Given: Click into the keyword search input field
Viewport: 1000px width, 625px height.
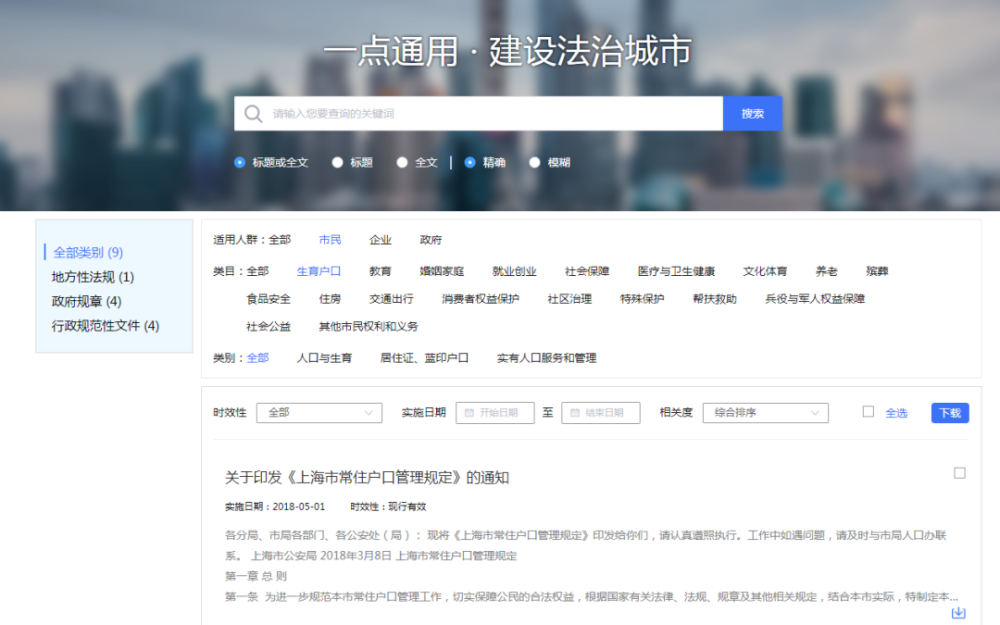Looking at the screenshot, I should pyautogui.click(x=490, y=114).
